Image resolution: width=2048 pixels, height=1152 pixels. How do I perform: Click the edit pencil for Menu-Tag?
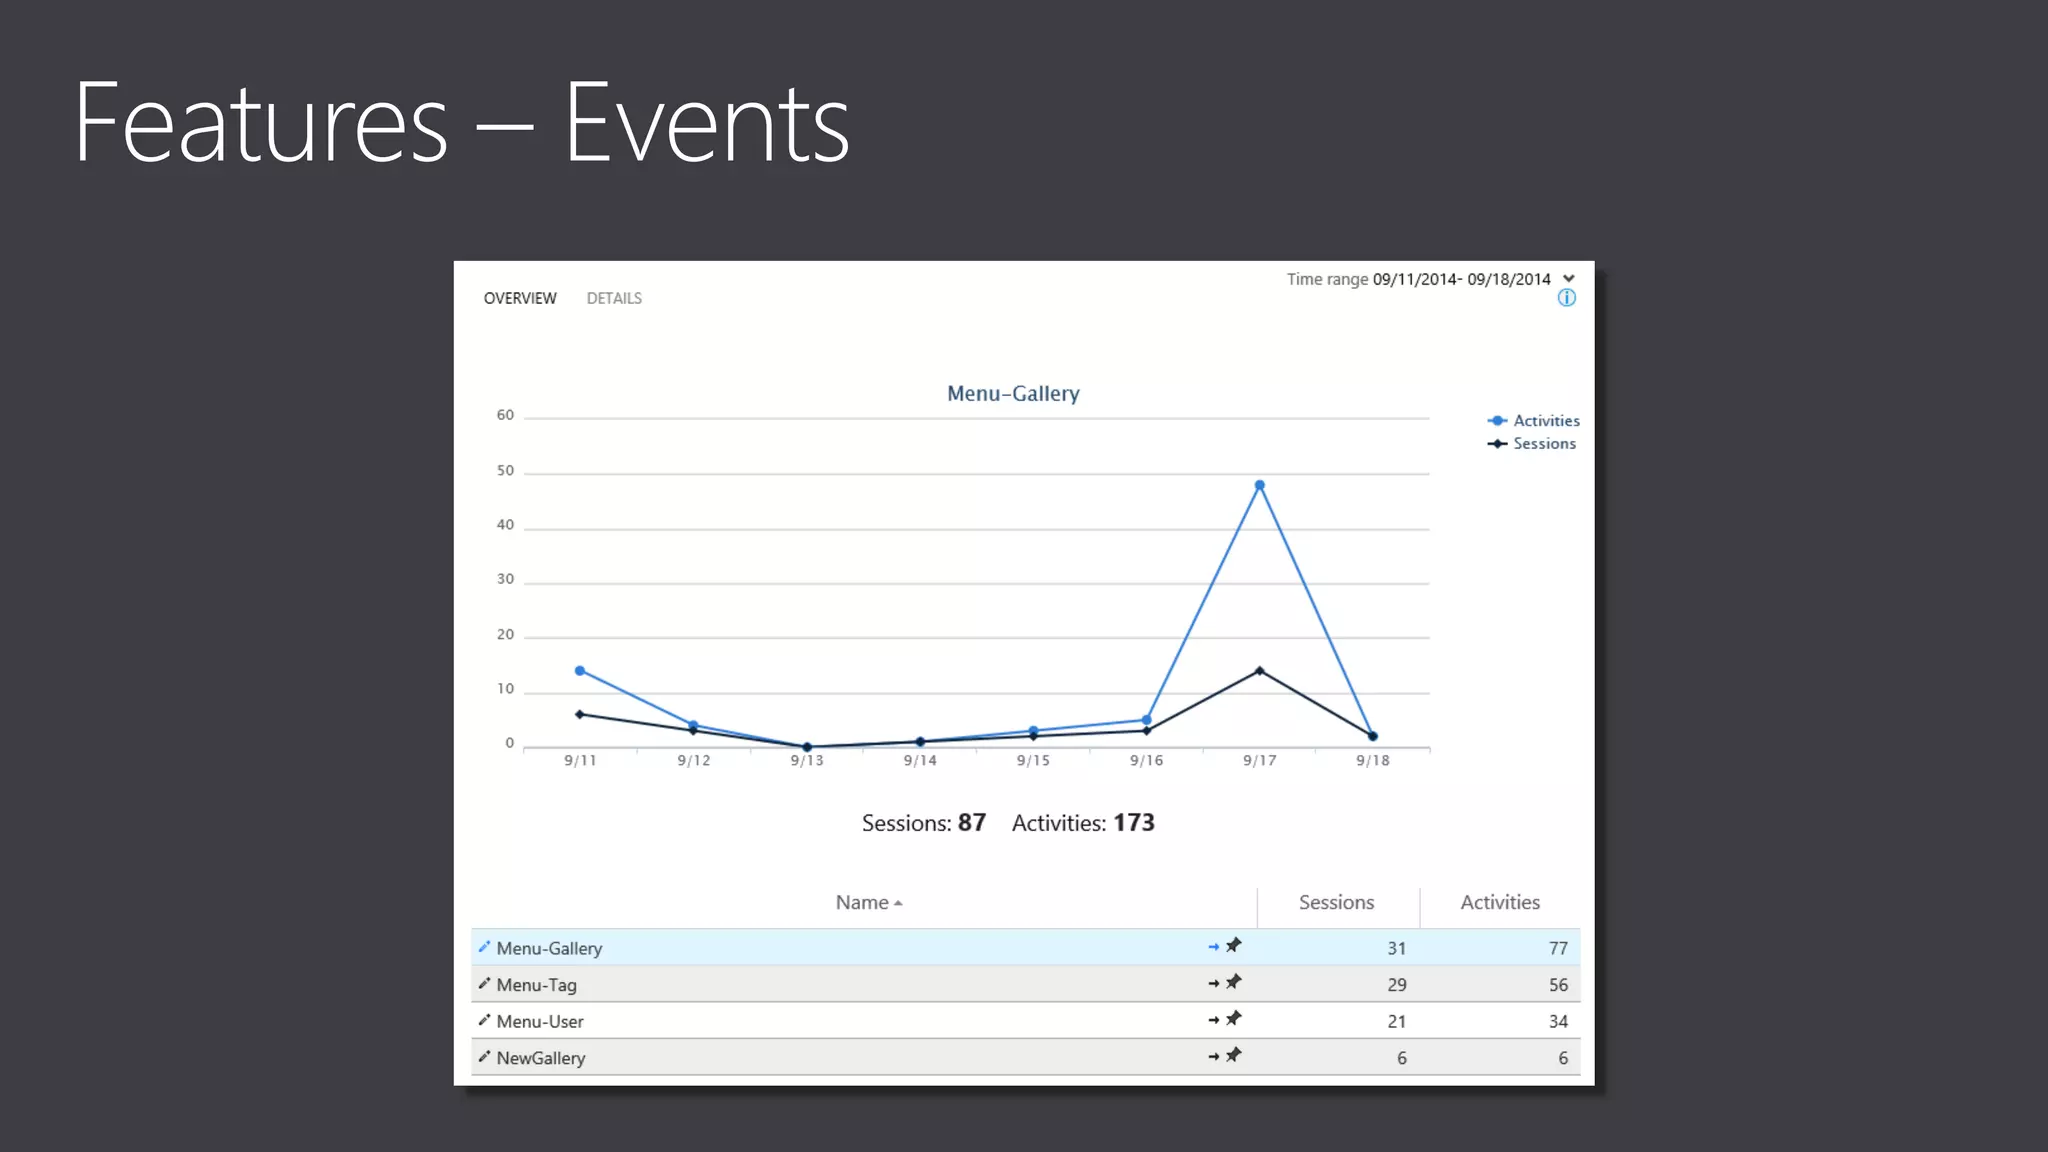[484, 983]
